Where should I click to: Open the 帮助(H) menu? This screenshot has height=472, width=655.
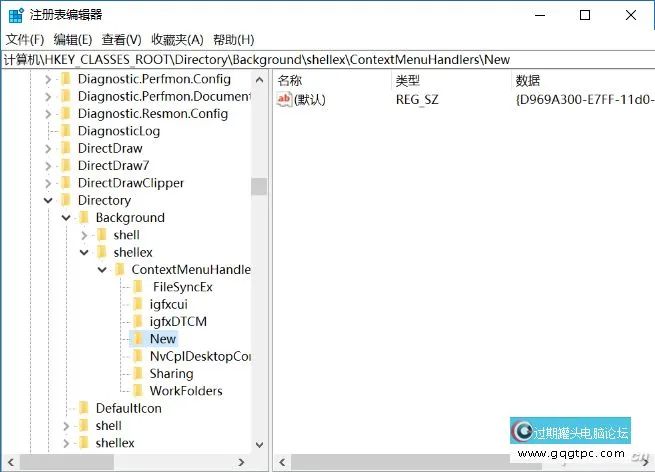coord(234,40)
